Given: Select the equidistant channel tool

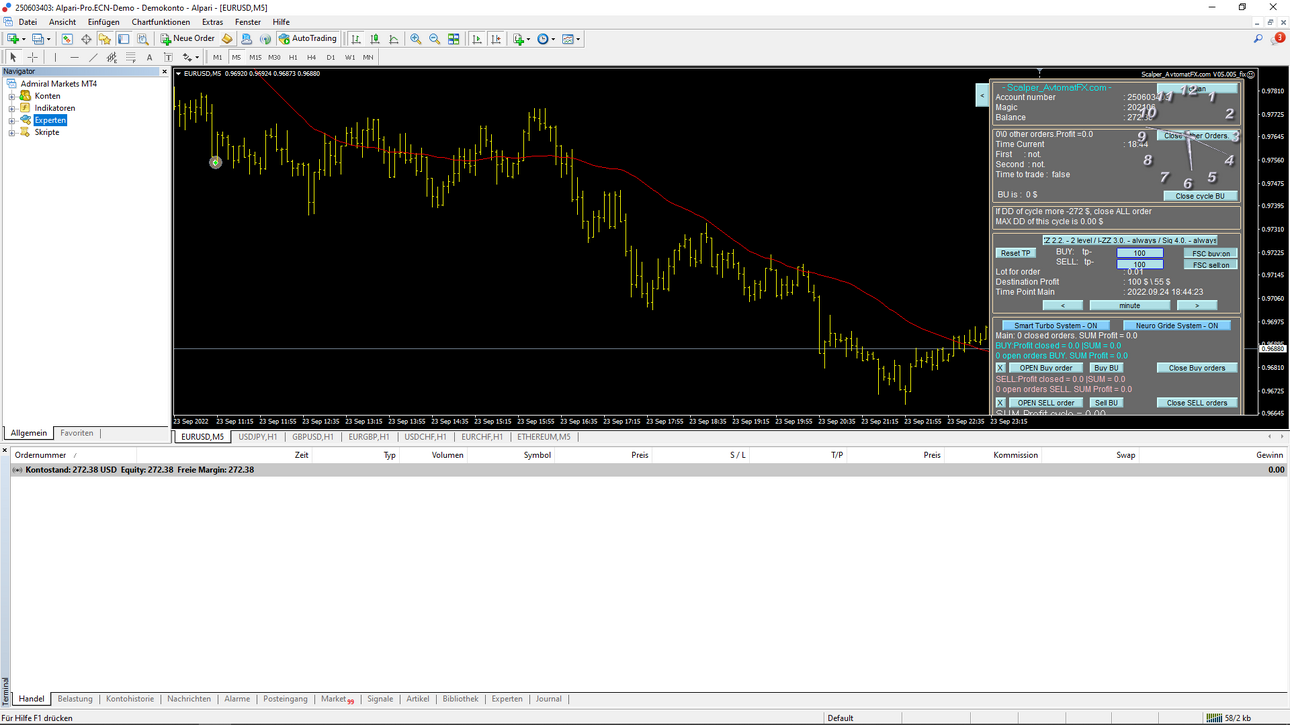Looking at the screenshot, I should [x=112, y=57].
